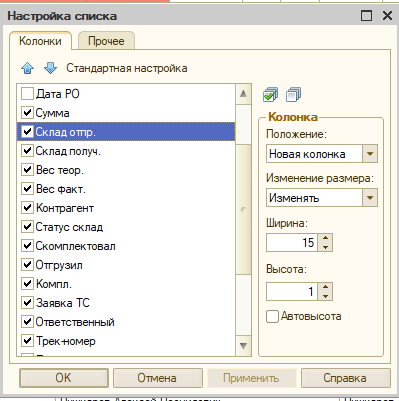Viewport: 399px width, 401px height.
Task: Decrease Ширина with the down spinner
Action: [x=325, y=247]
